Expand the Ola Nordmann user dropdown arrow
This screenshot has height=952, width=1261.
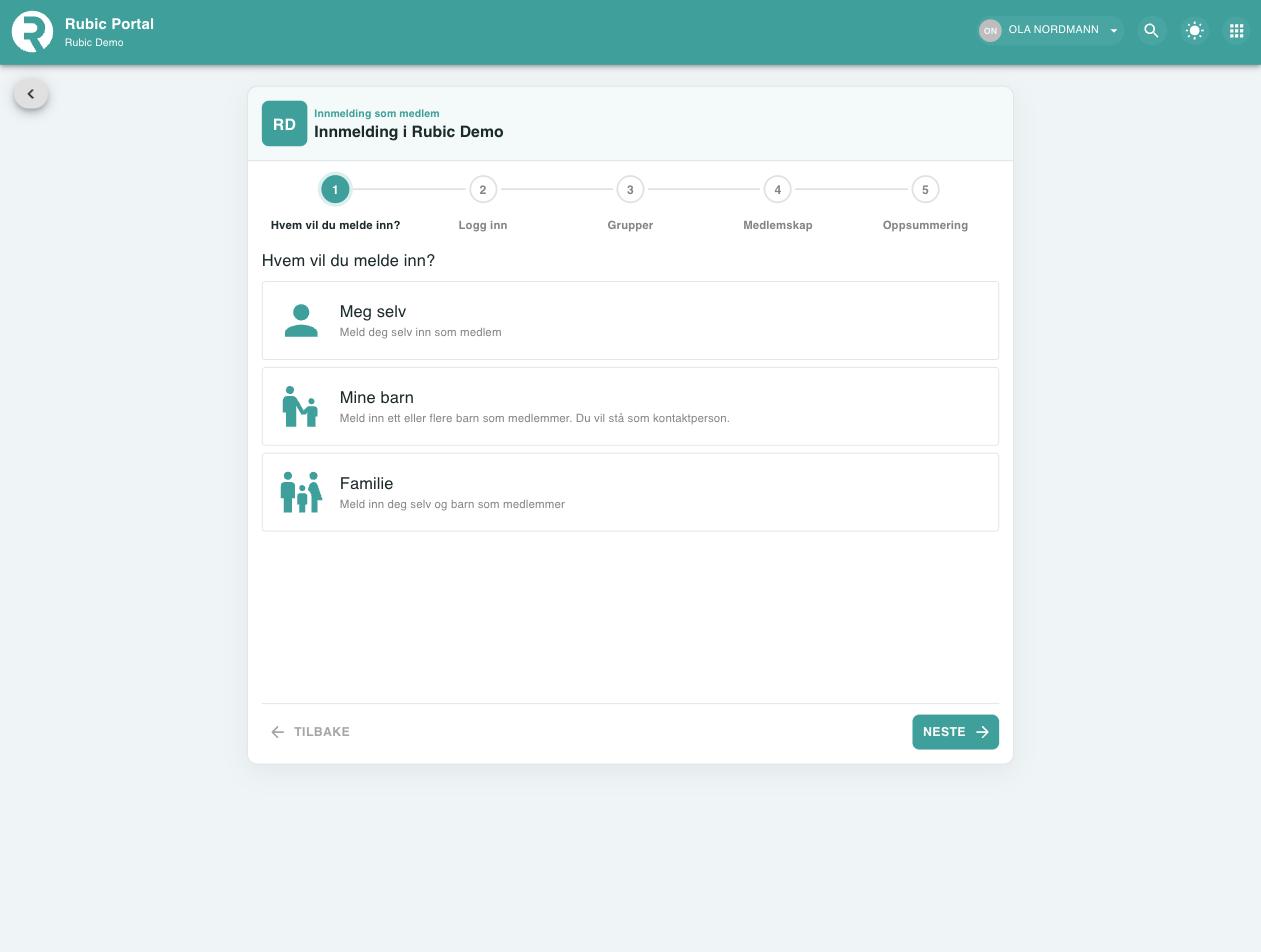[1113, 31]
